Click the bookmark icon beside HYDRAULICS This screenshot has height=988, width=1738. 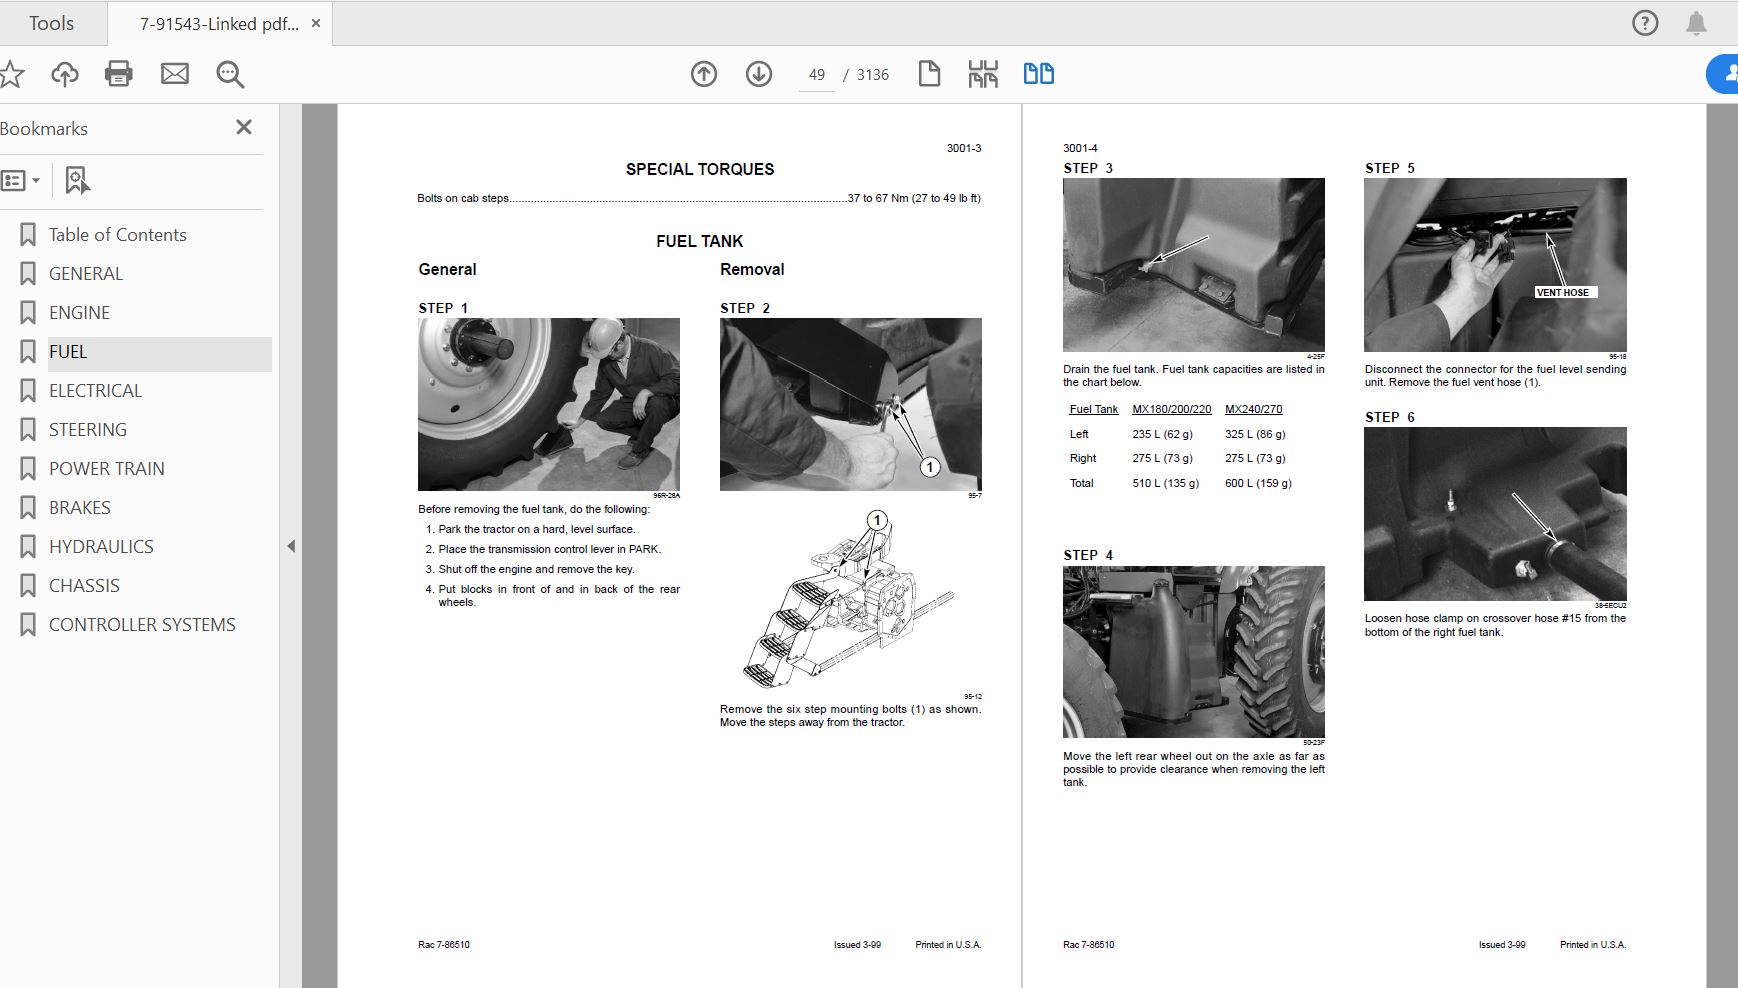(28, 547)
